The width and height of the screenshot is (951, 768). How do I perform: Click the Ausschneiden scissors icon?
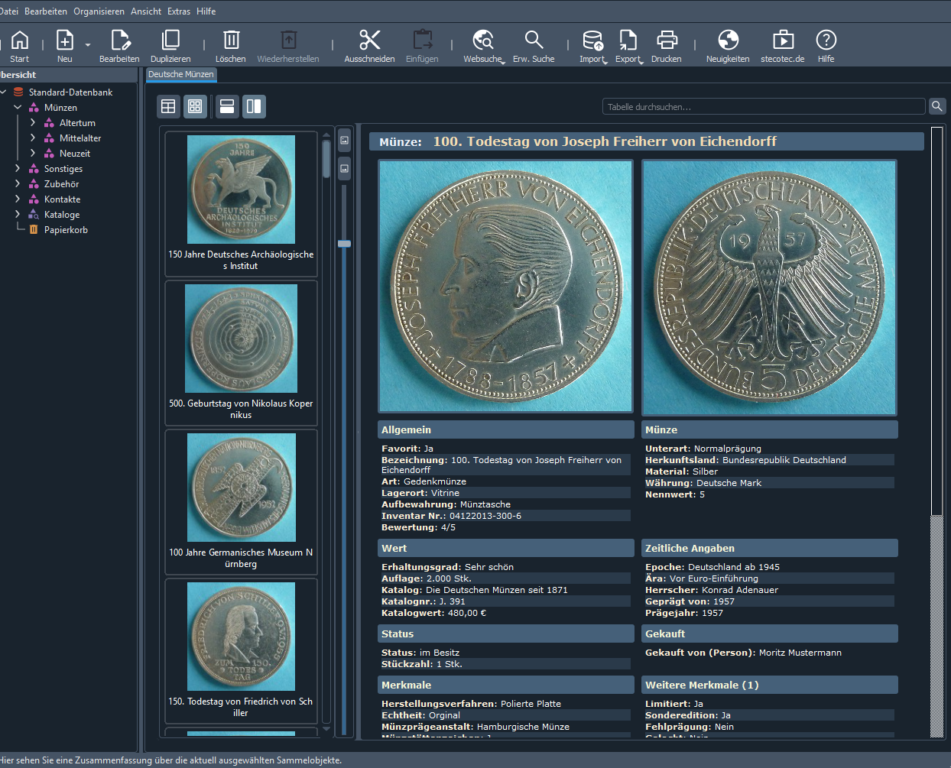tap(370, 40)
